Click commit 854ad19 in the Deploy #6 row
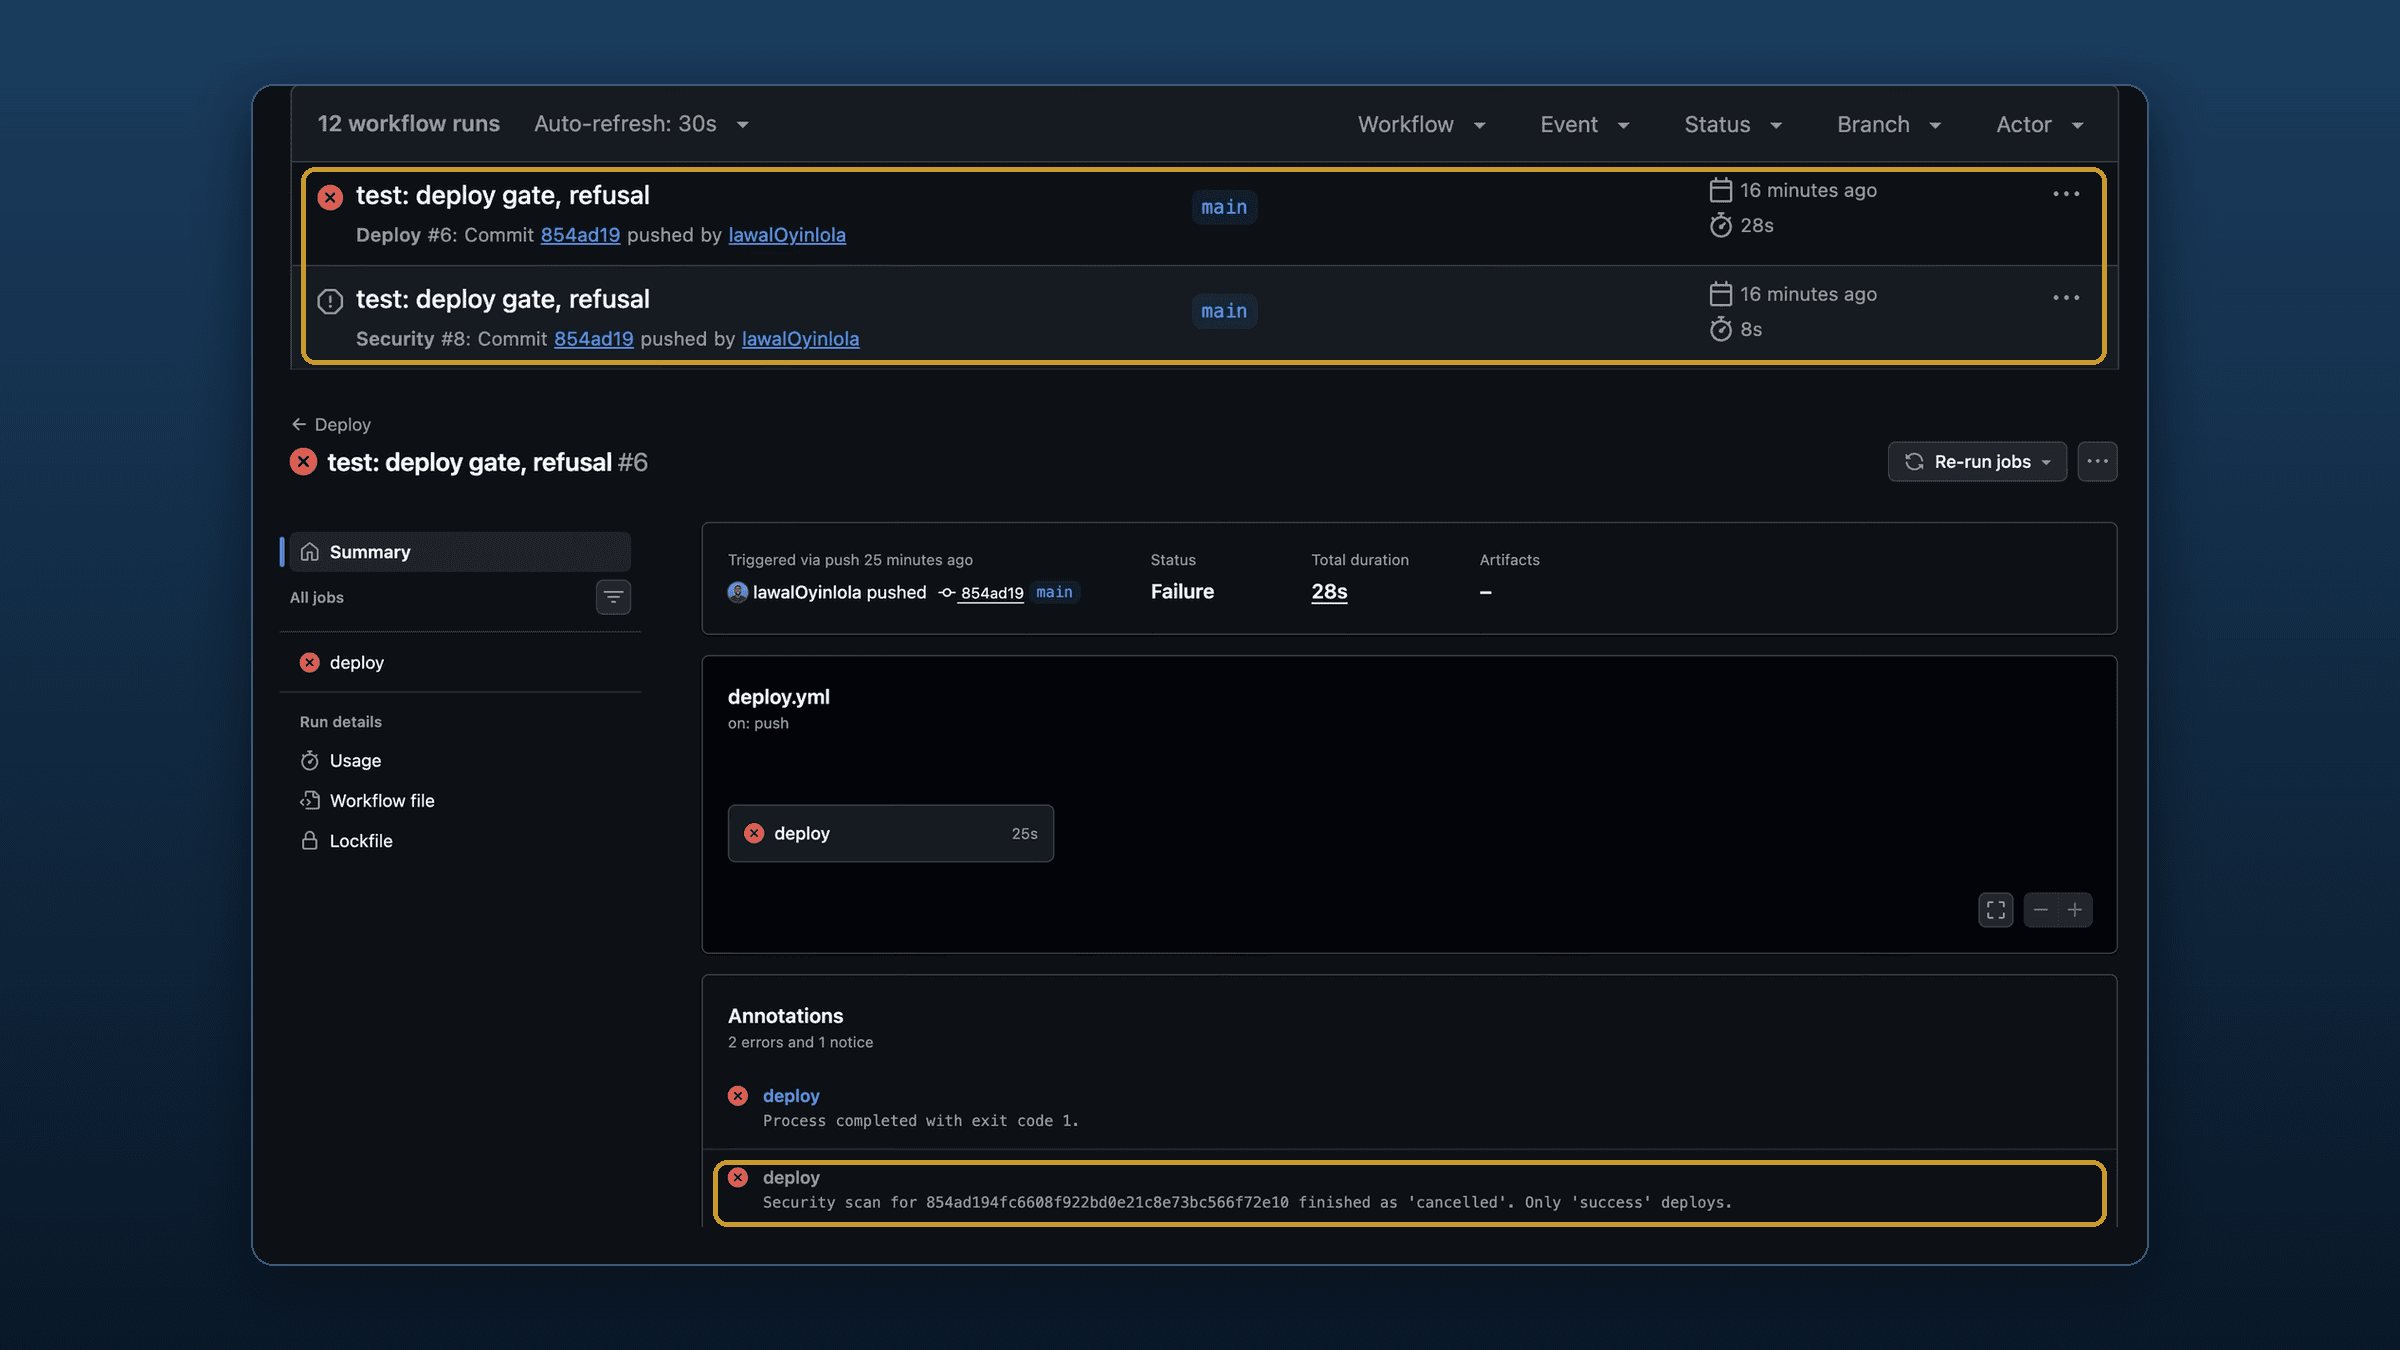This screenshot has width=2400, height=1350. (580, 235)
